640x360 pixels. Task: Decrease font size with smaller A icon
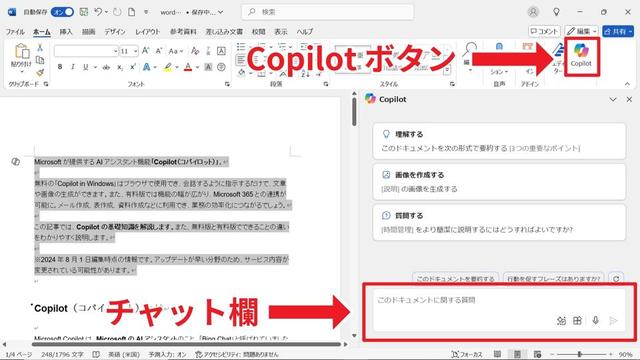tap(159, 51)
